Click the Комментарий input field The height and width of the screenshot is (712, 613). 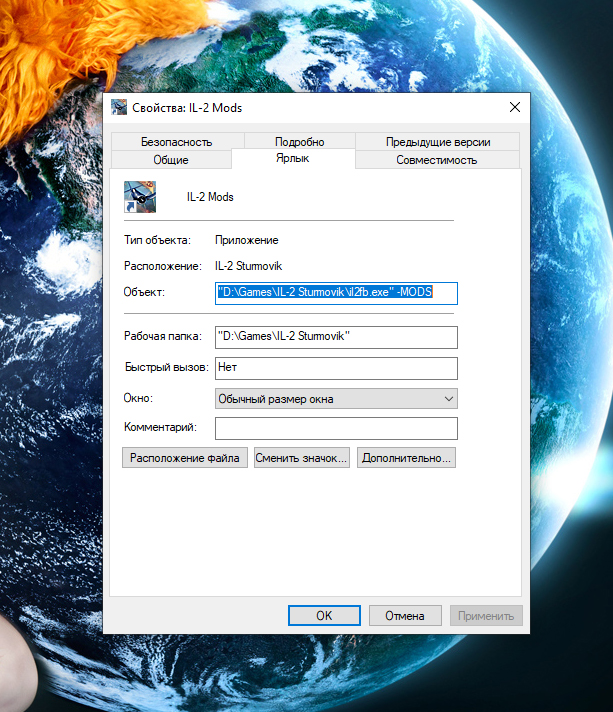coord(336,428)
